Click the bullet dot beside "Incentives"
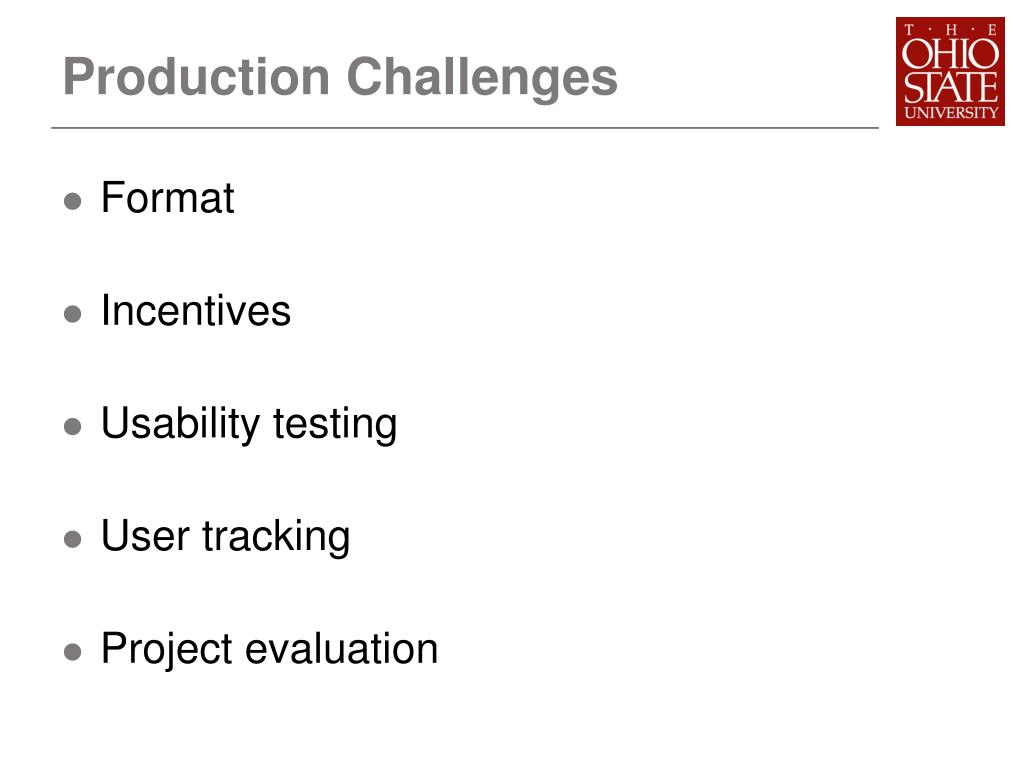The width and height of the screenshot is (1024, 768). tap(72, 314)
